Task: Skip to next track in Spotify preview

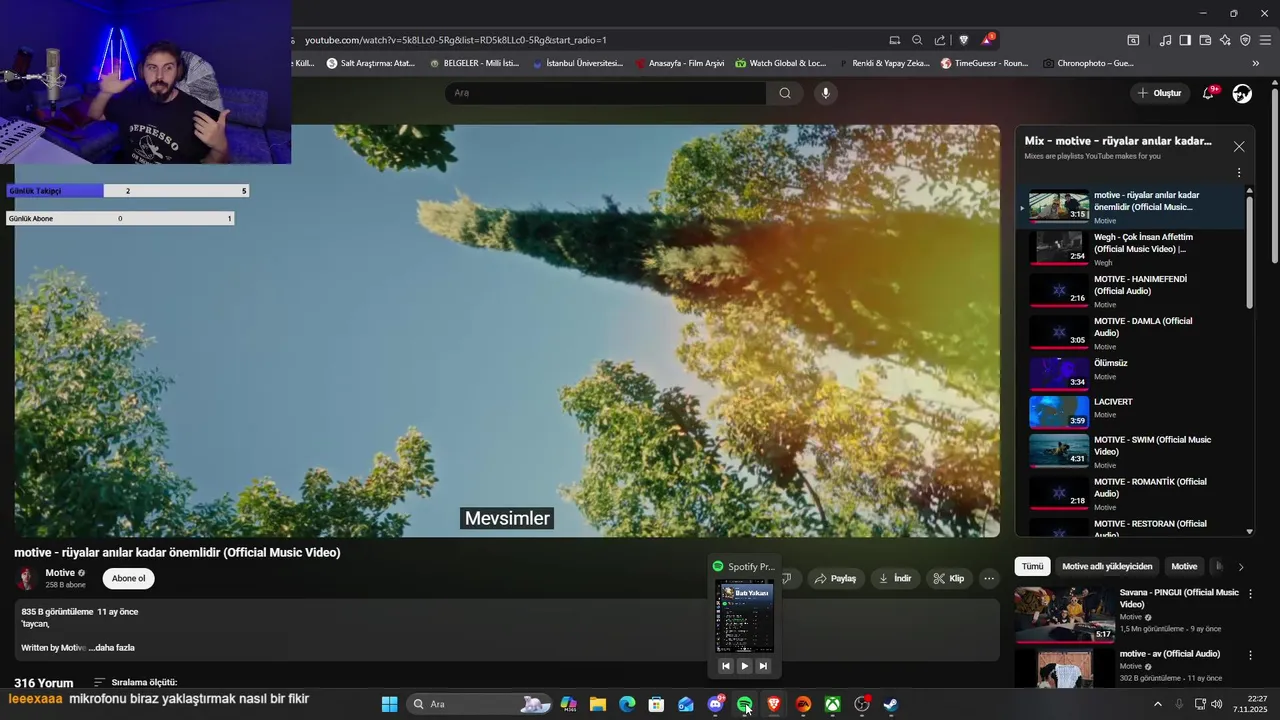Action: pos(763,666)
